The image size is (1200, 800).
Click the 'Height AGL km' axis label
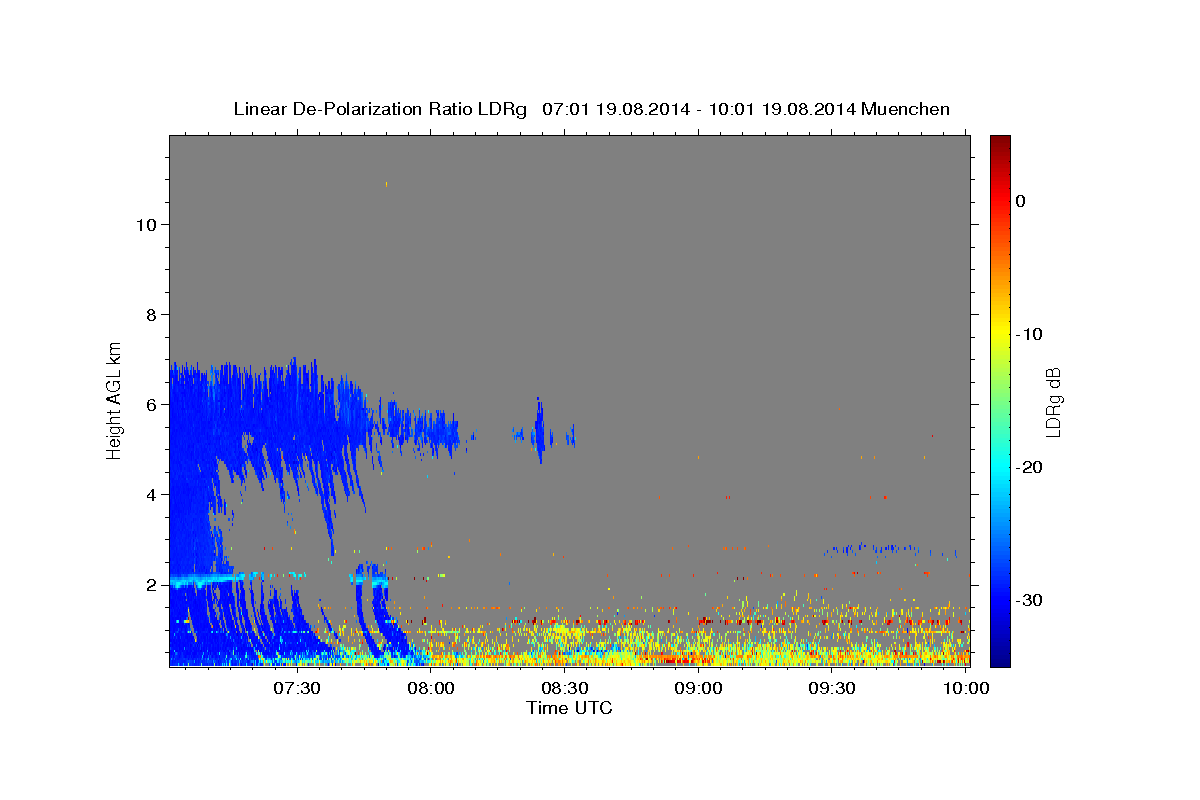(x=115, y=400)
